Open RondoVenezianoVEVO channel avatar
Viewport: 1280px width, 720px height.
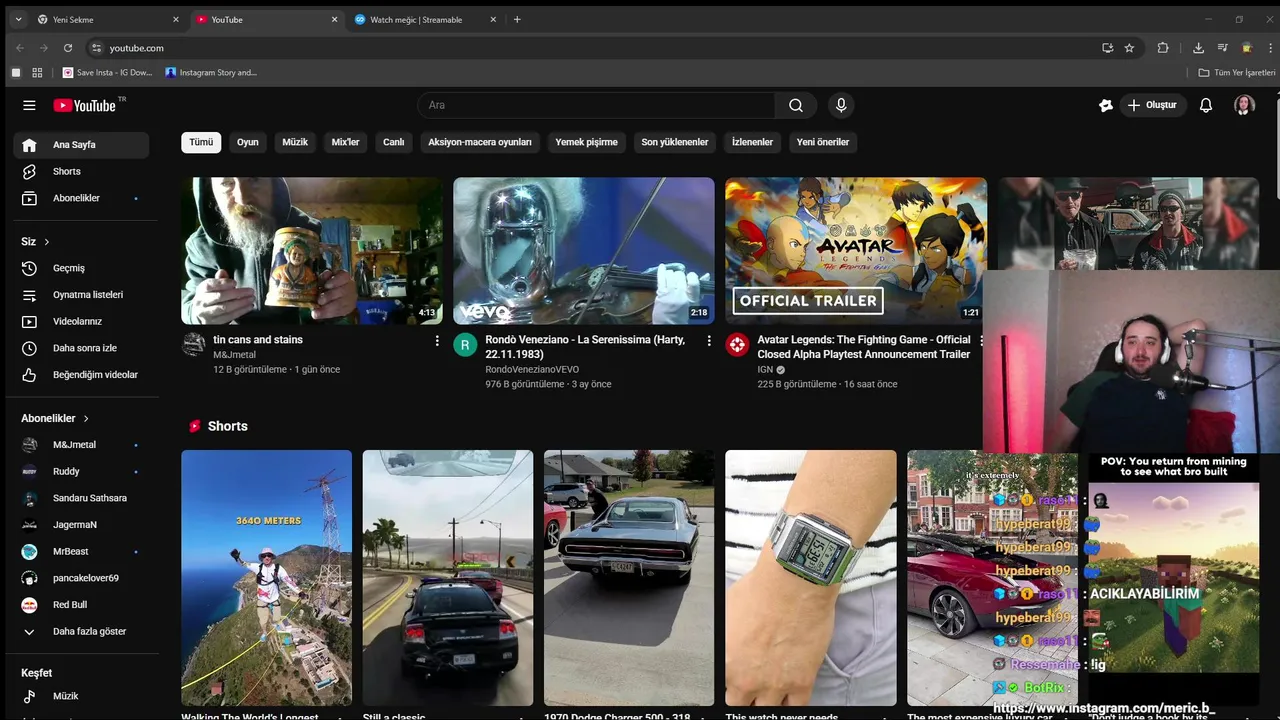pyautogui.click(x=465, y=345)
